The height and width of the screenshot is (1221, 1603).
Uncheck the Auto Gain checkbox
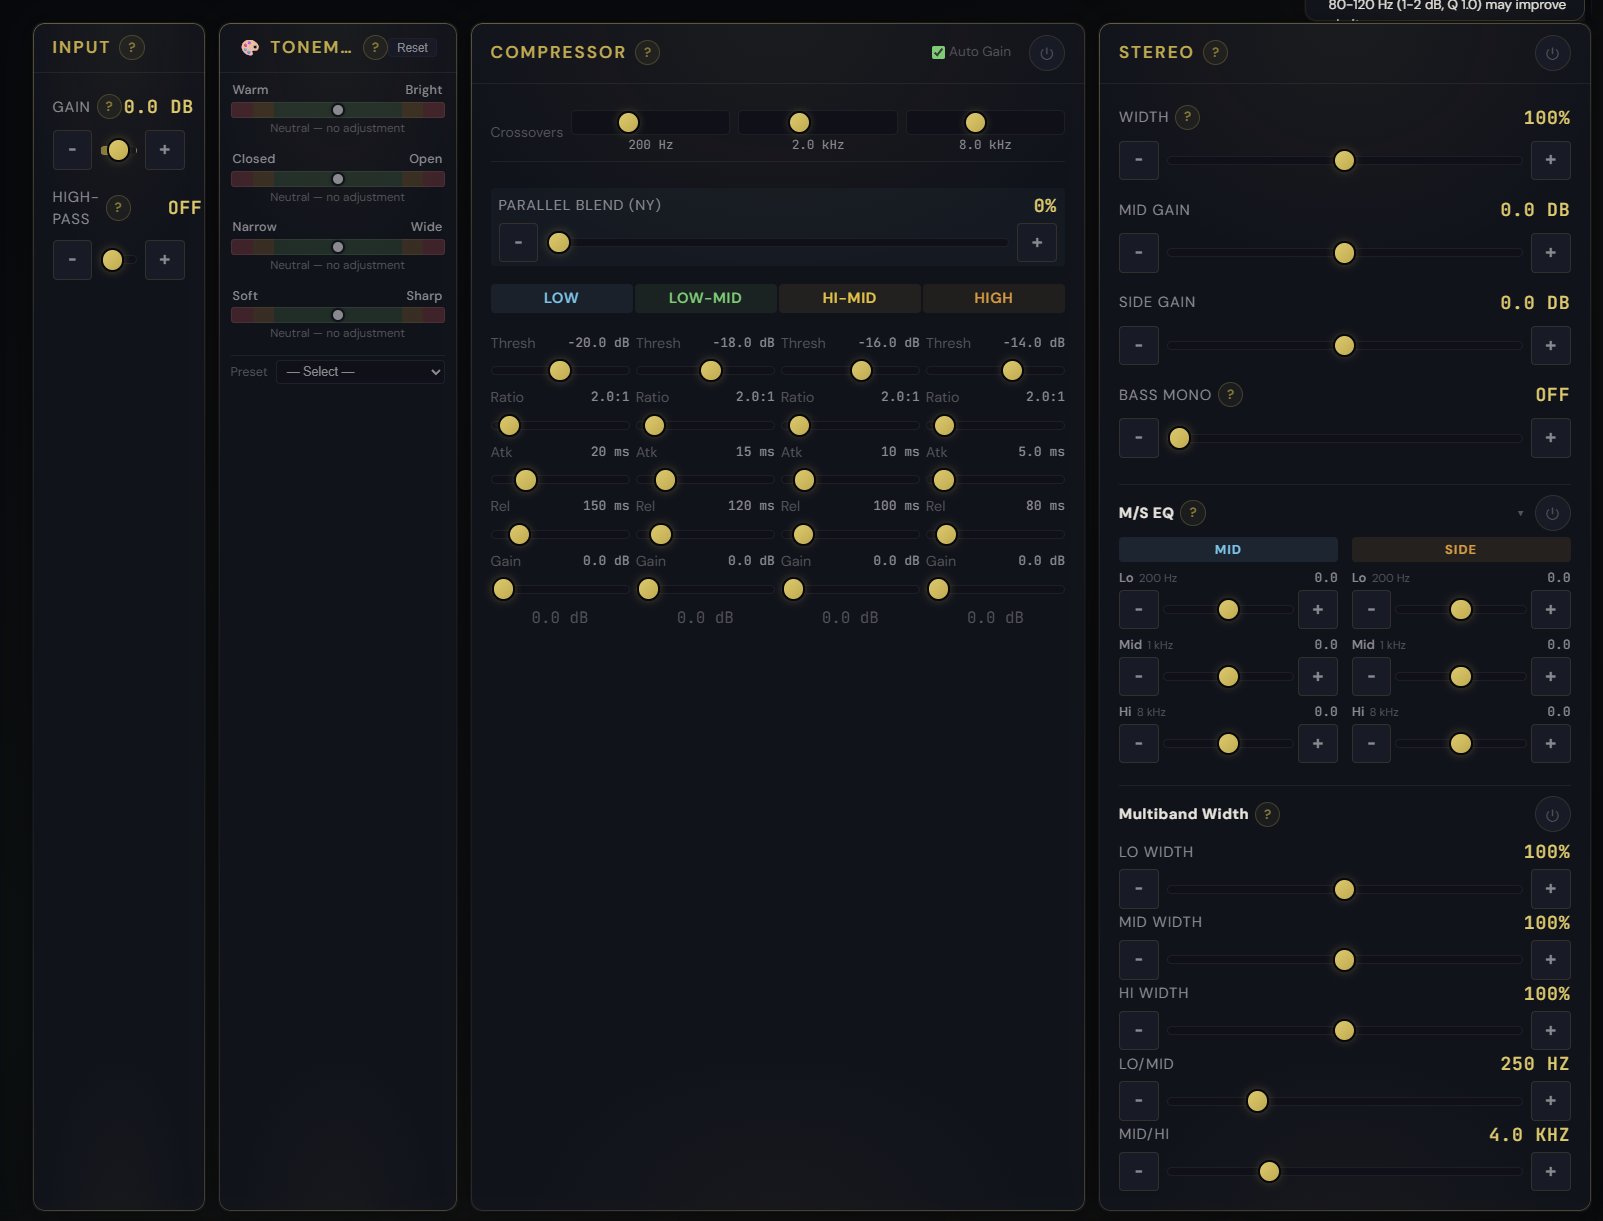pyautogui.click(x=938, y=52)
